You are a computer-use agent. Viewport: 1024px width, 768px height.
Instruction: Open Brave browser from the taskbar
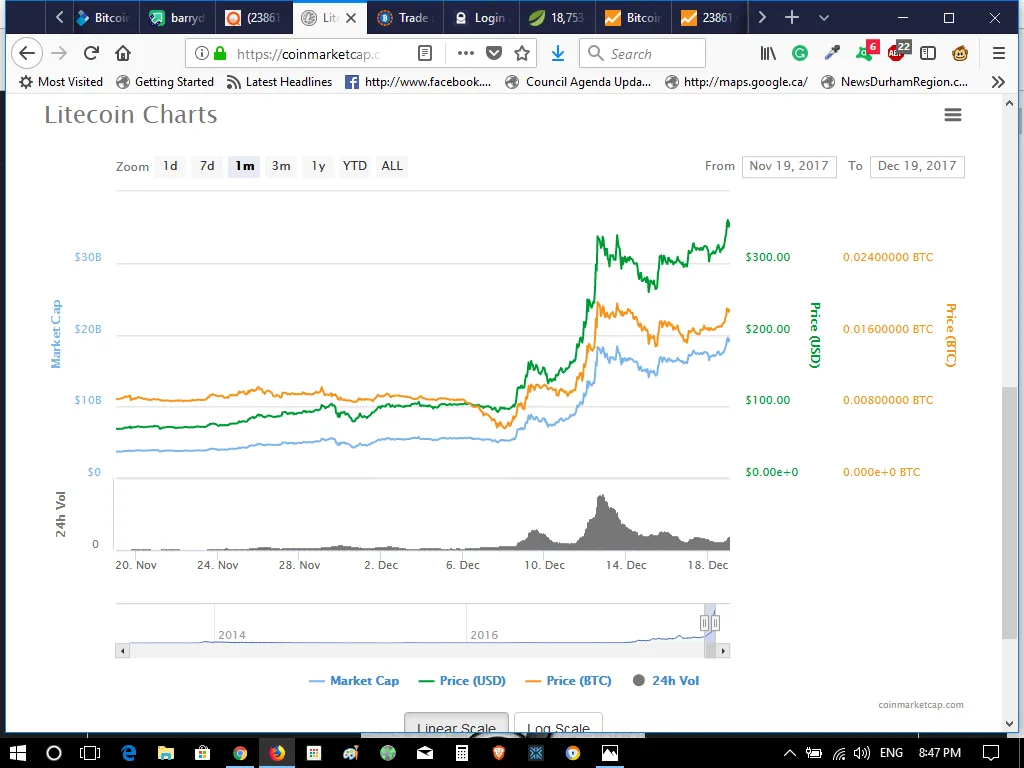pyautogui.click(x=499, y=753)
